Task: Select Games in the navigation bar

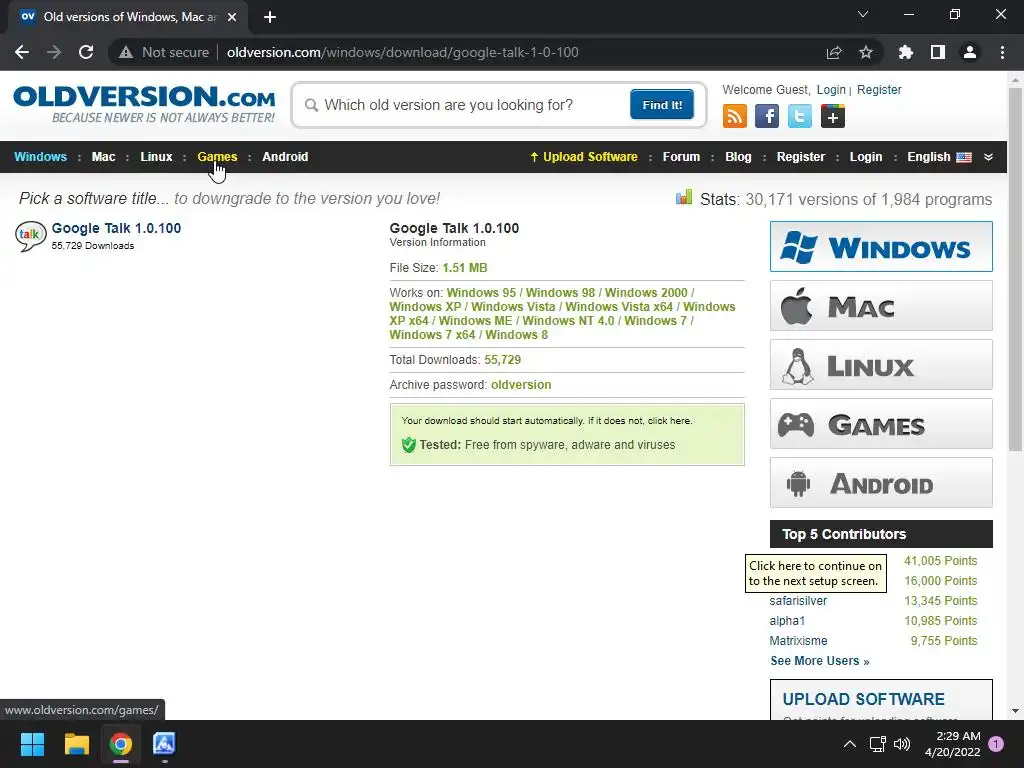Action: click(217, 157)
